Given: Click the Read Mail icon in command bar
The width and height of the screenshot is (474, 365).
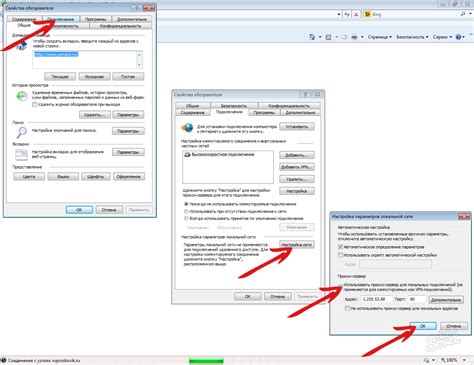Looking at the screenshot, I should coord(344,37).
